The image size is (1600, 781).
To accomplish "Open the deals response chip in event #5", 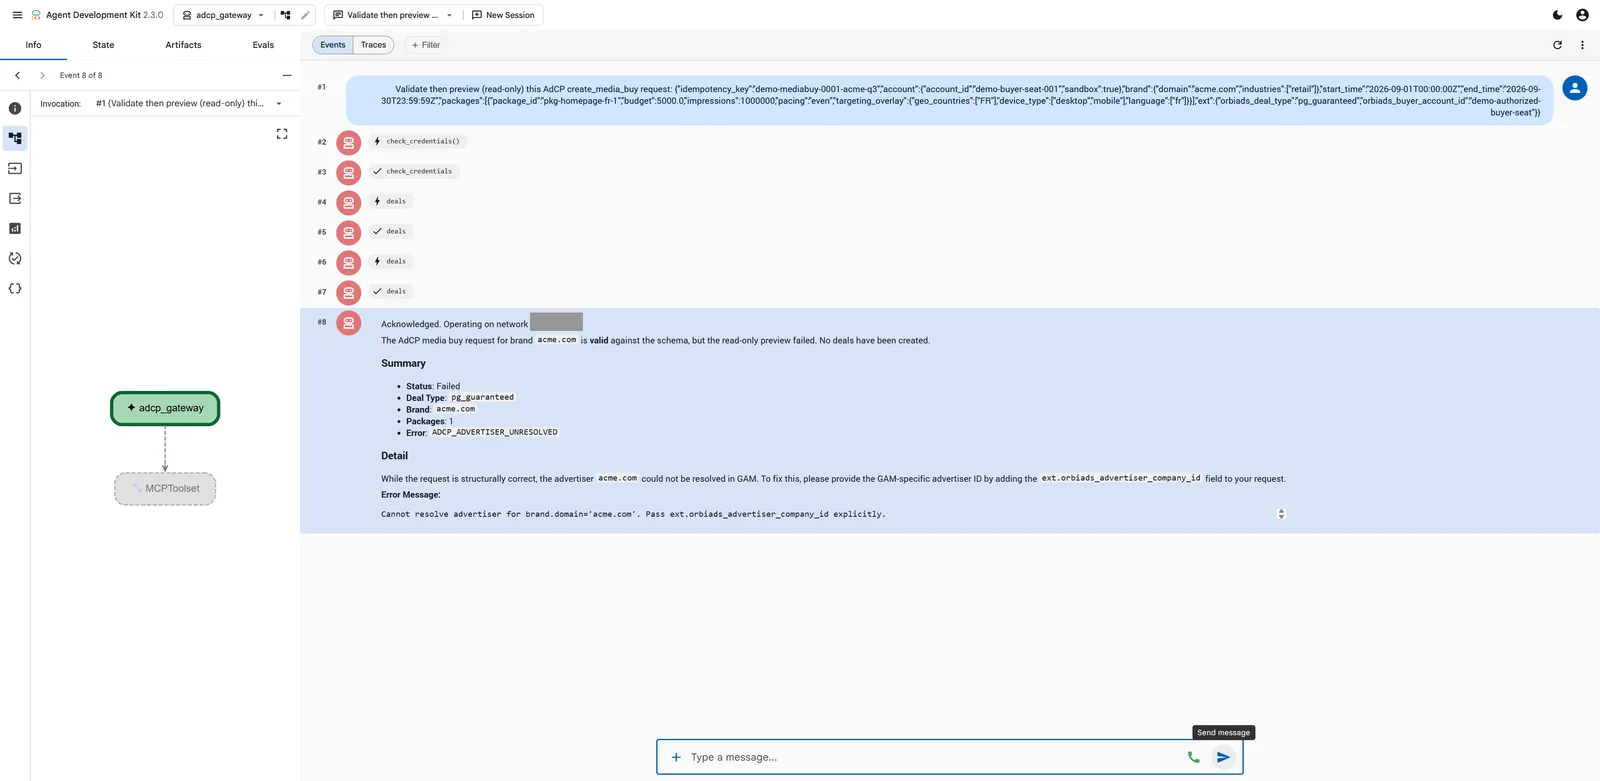I will click(390, 231).
